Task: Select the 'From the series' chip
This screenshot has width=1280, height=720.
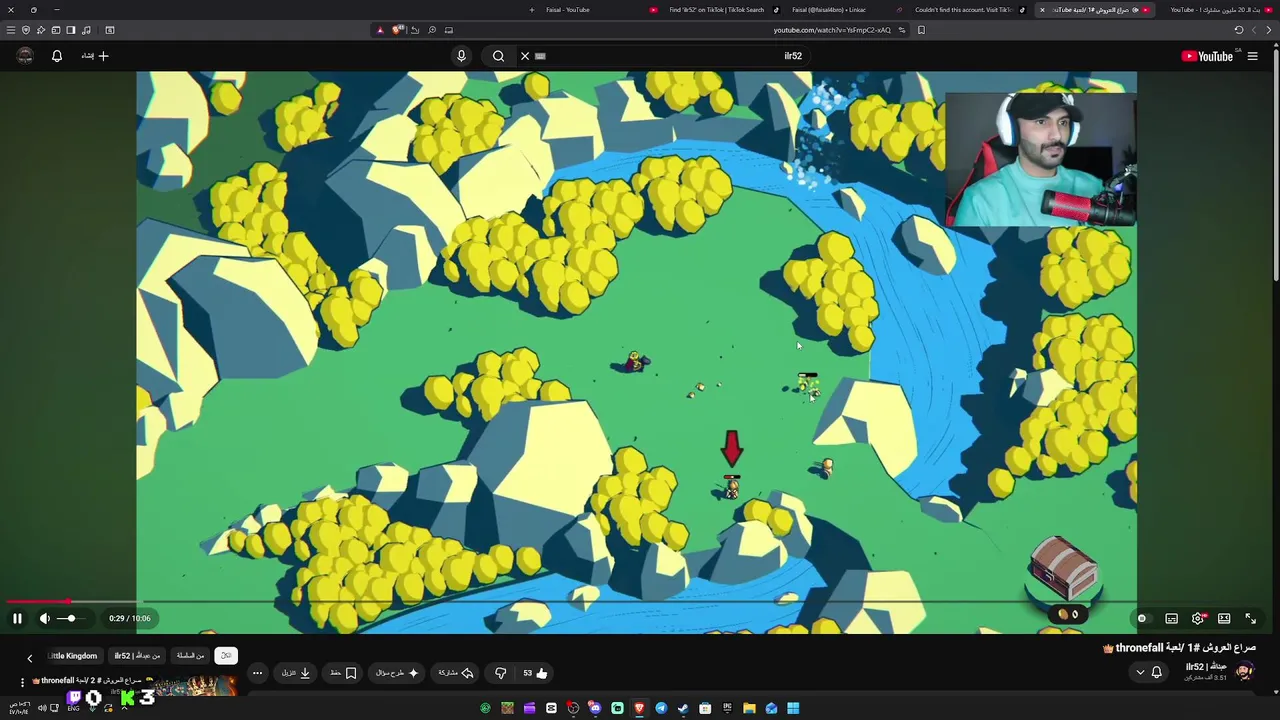Action: (x=190, y=656)
